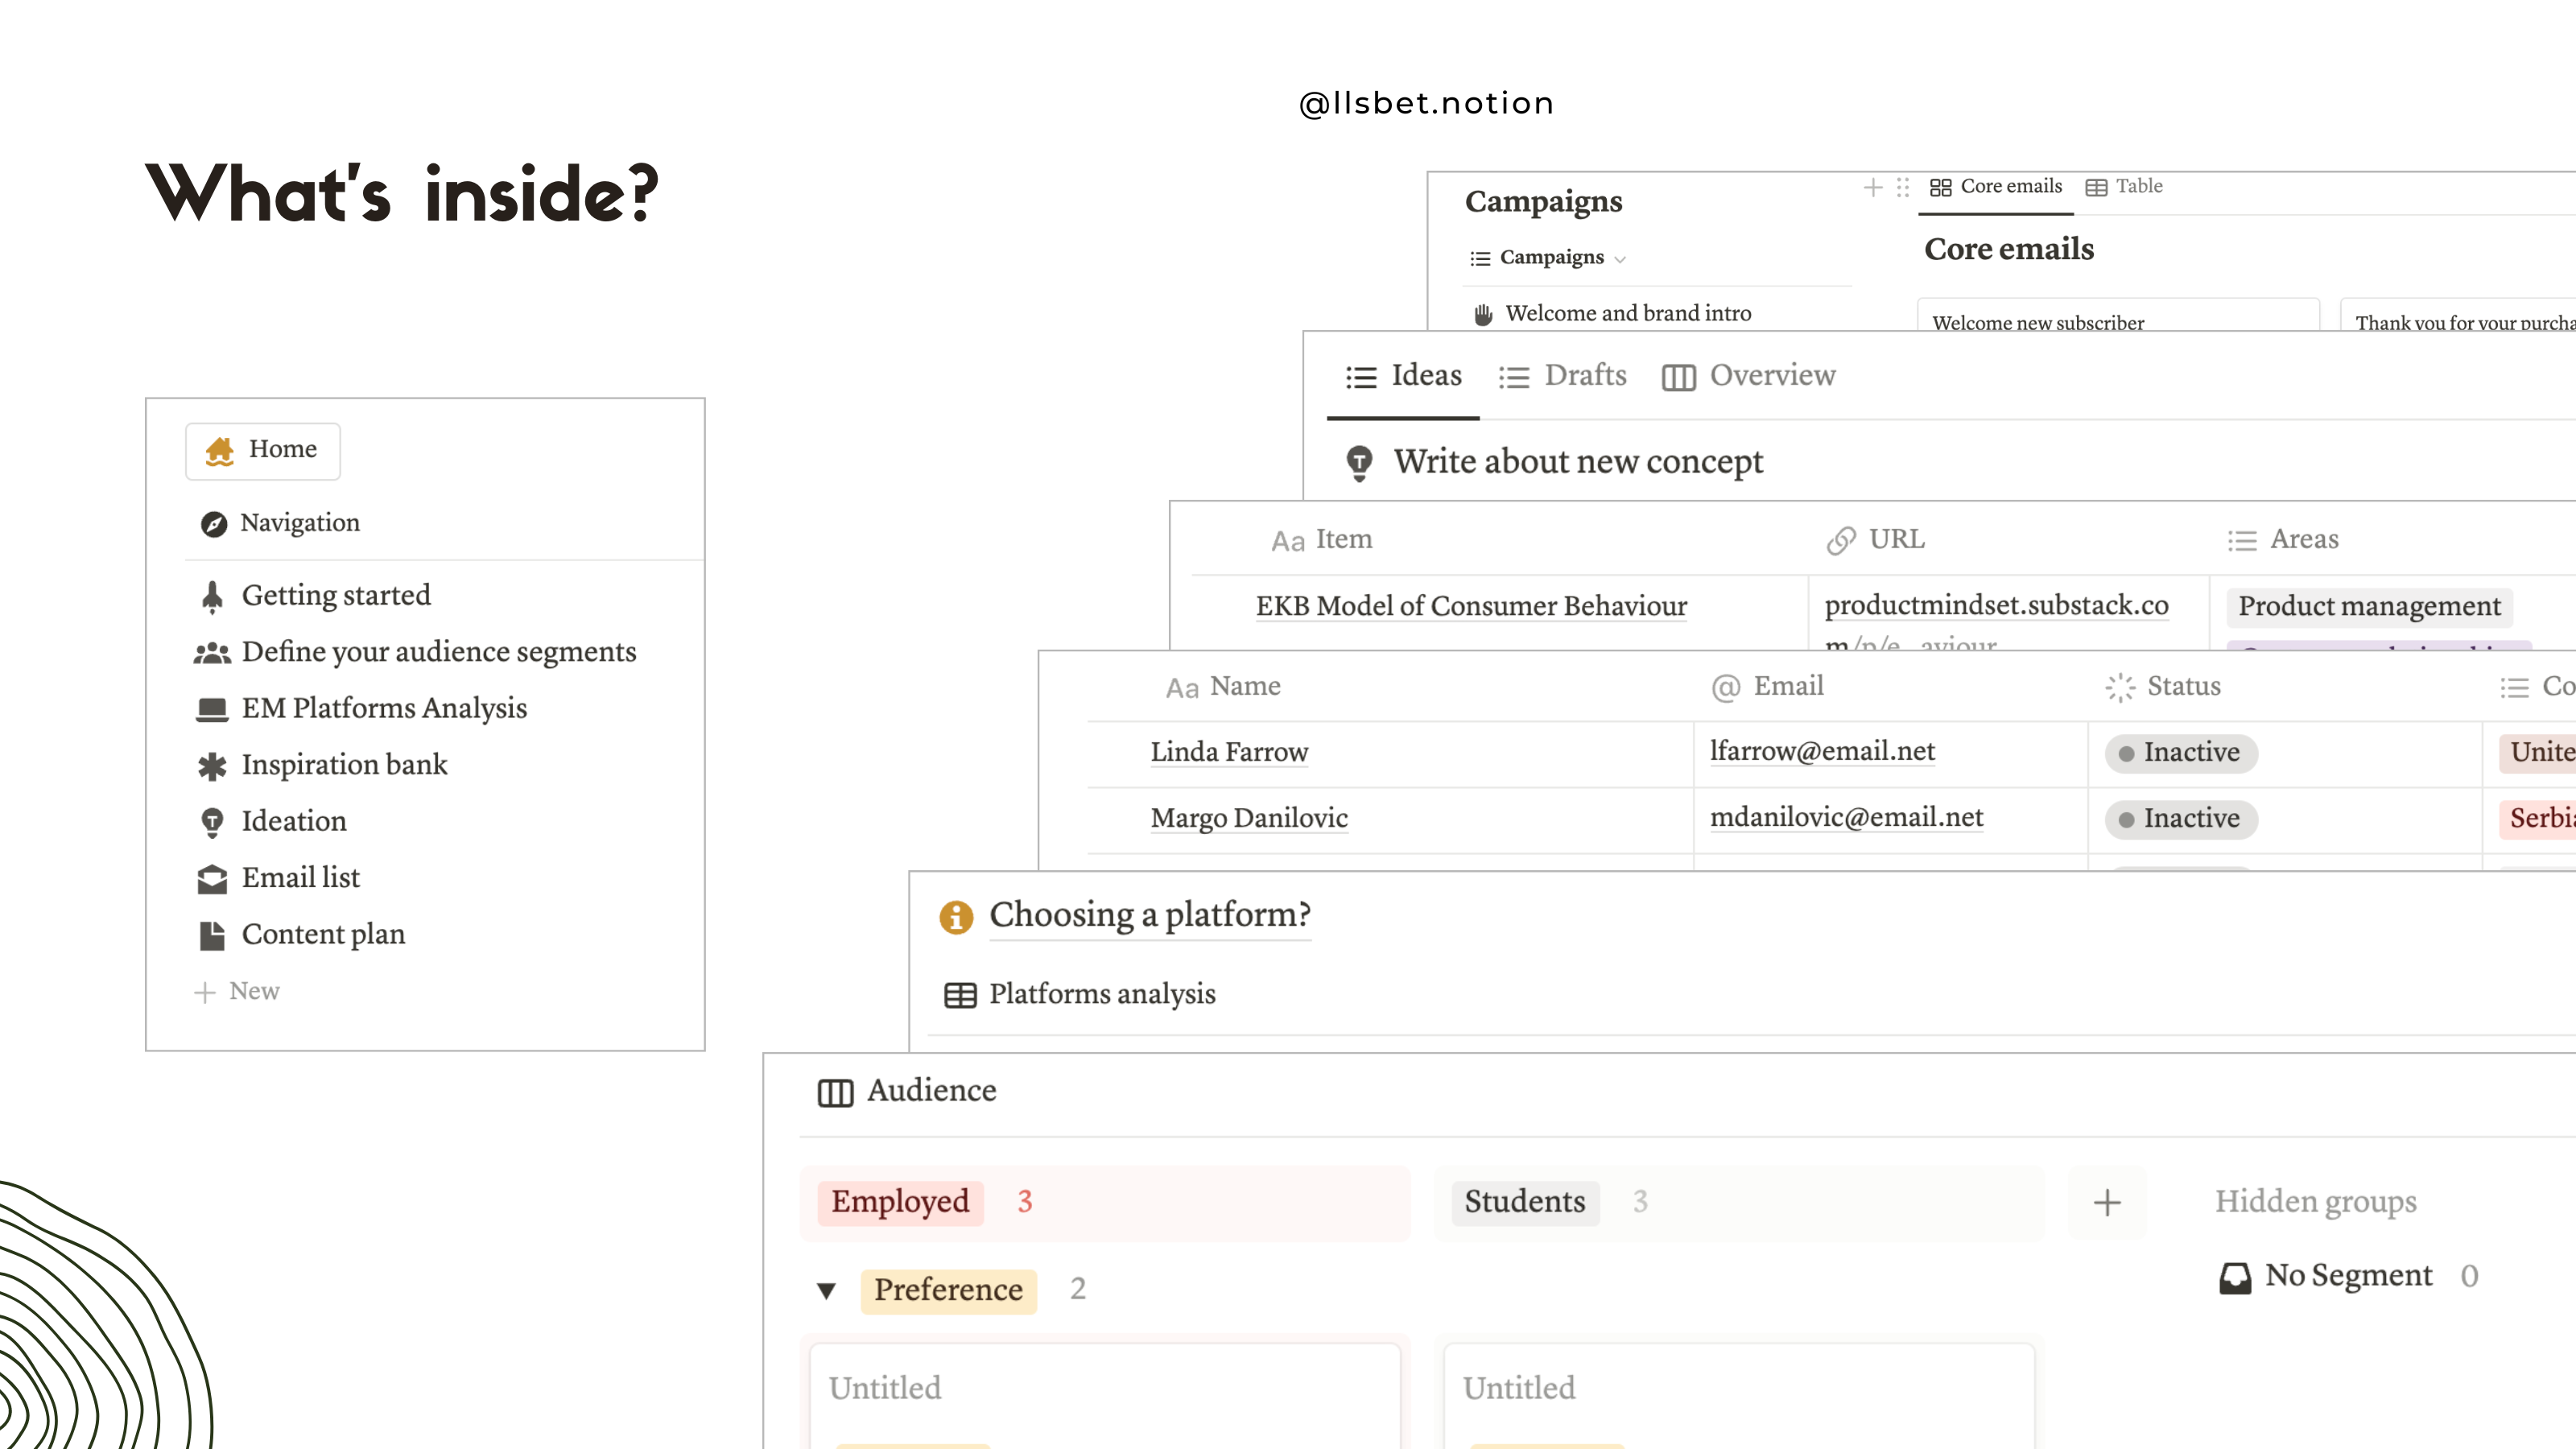
Task: Click Inactive status for Linda Farrow
Action: click(2181, 753)
